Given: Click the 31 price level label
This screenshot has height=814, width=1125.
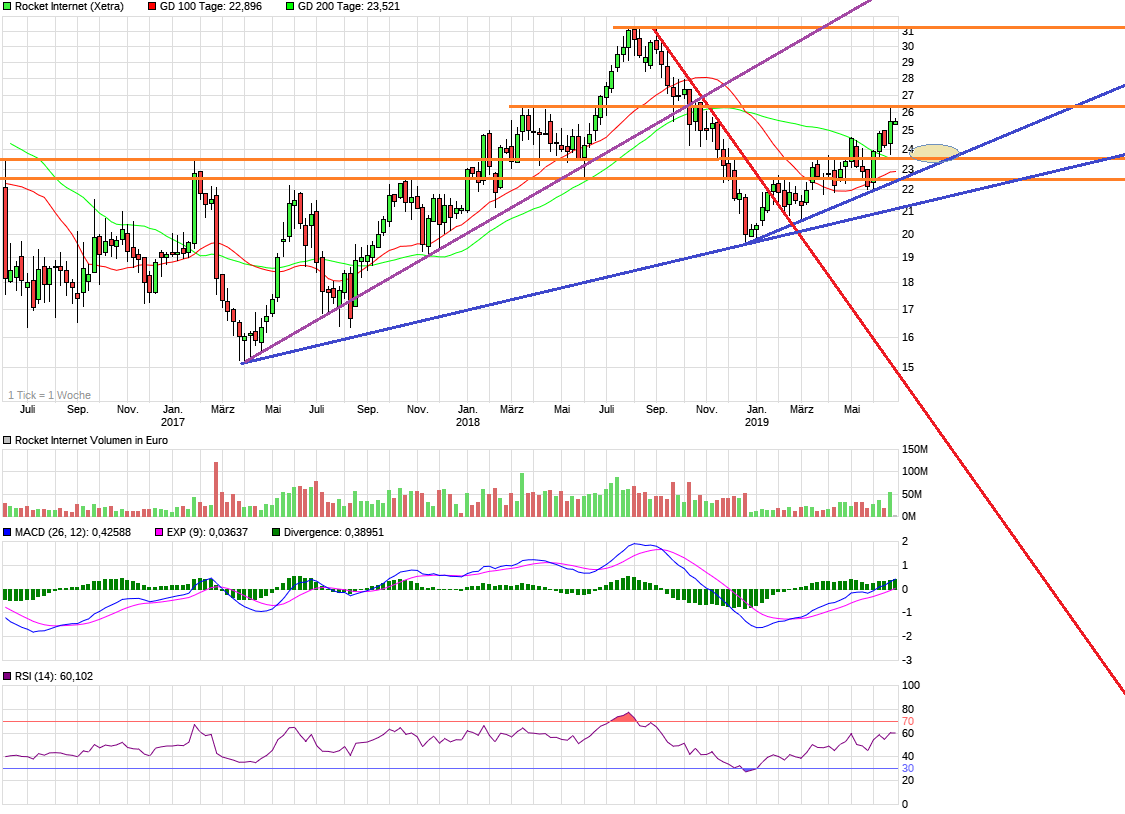Looking at the screenshot, I should tap(908, 32).
